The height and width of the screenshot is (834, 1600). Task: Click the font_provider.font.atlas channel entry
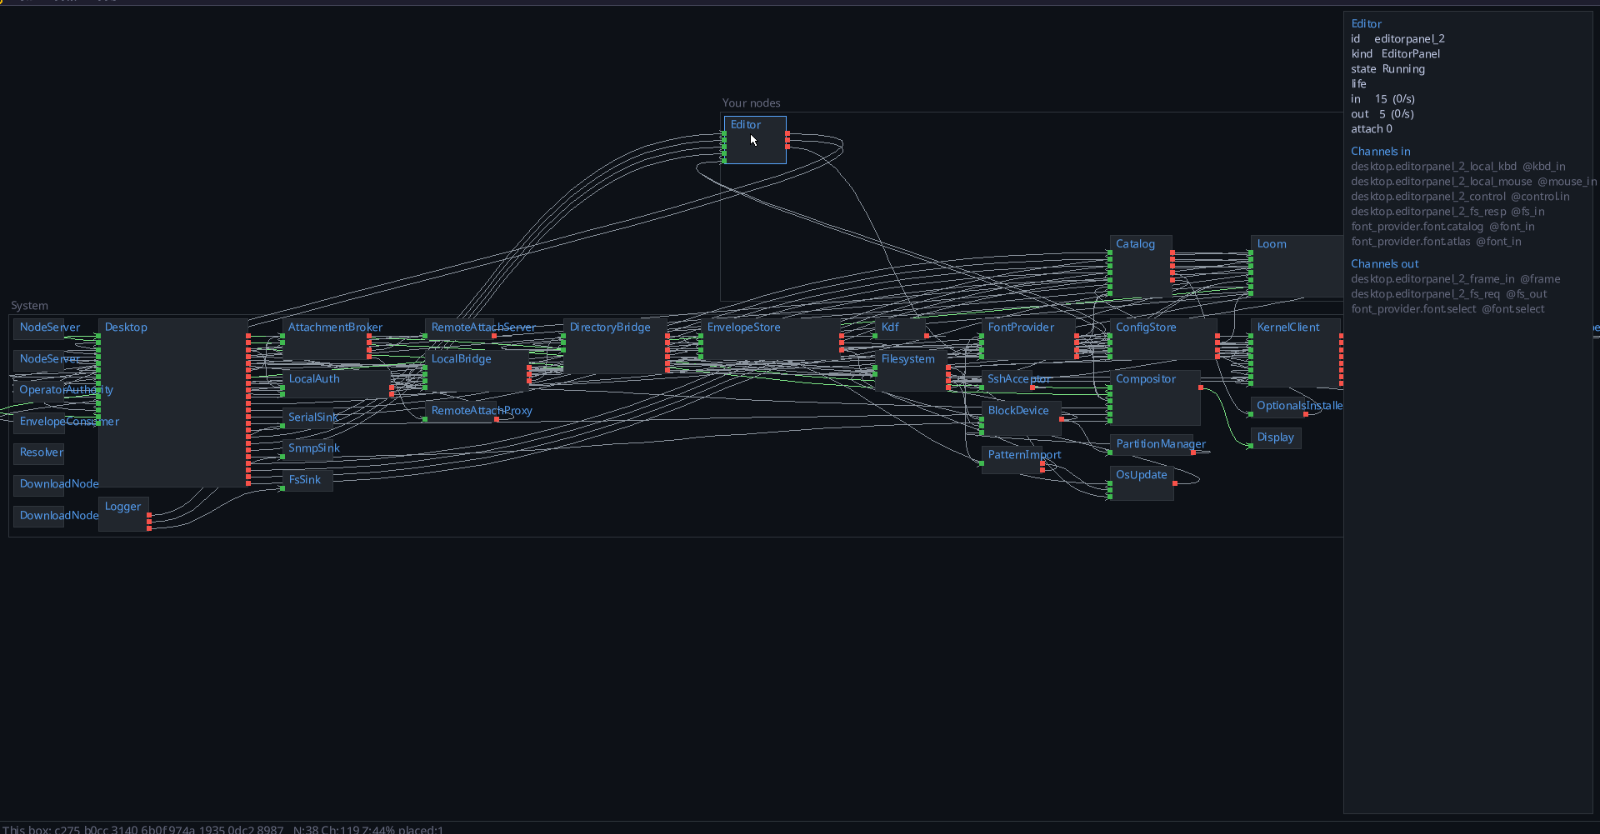(x=1436, y=242)
